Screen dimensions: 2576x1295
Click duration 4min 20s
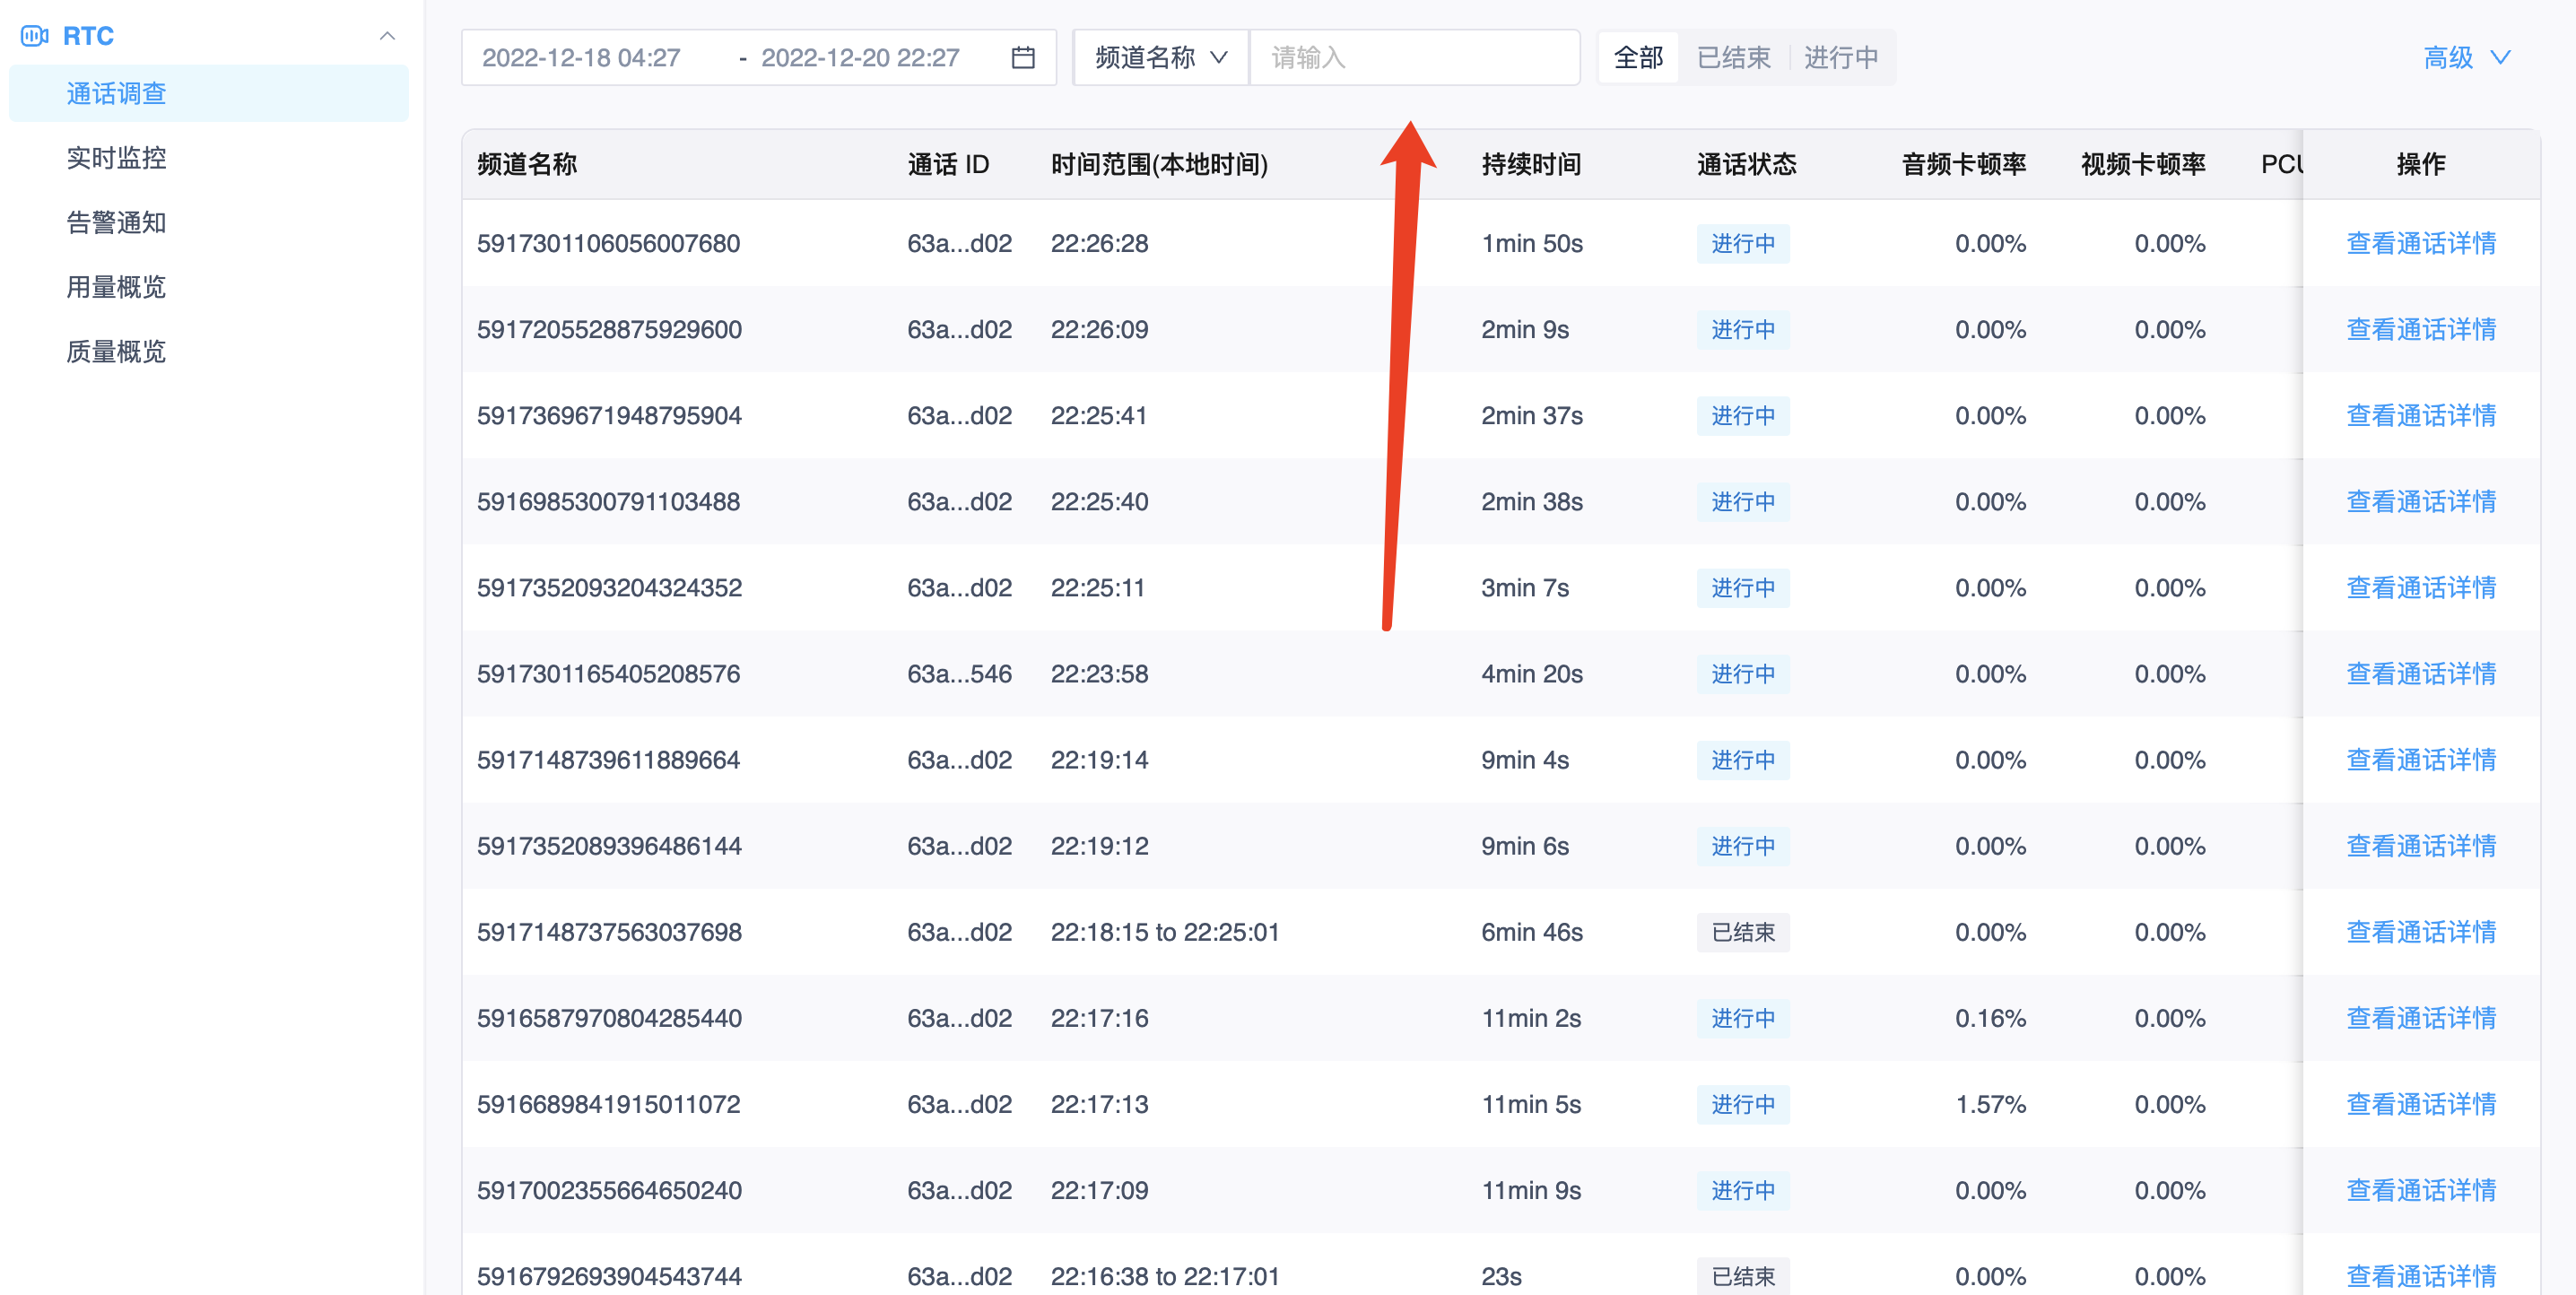coord(1532,674)
